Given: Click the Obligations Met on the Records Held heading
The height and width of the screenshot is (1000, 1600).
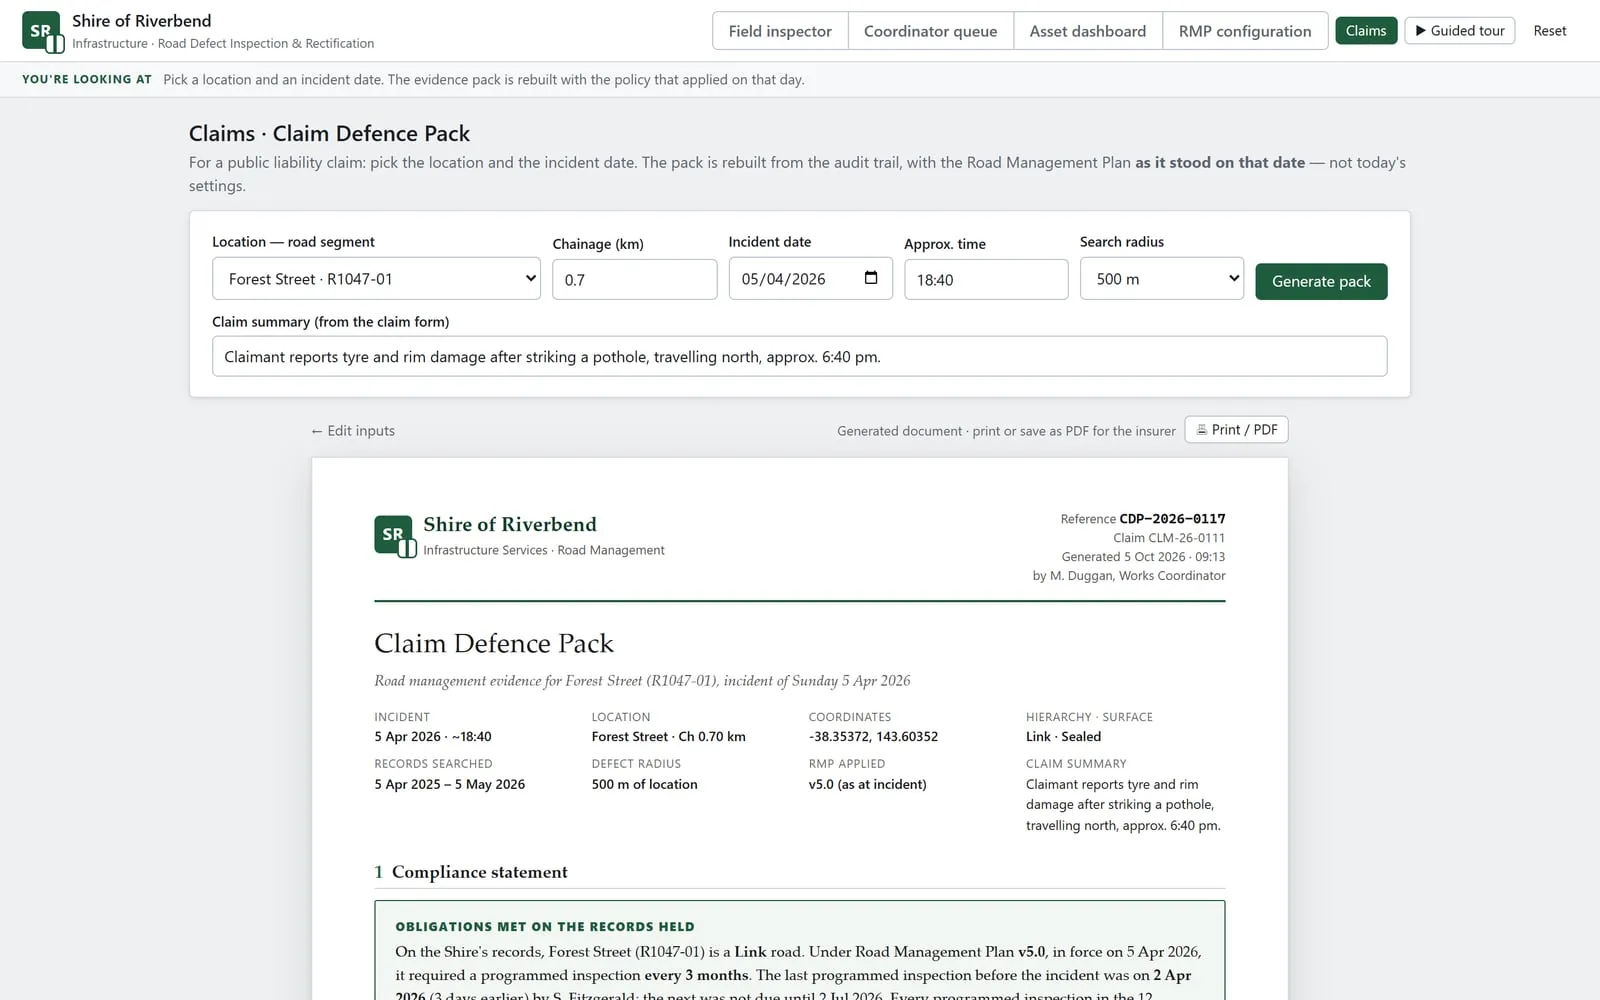Looking at the screenshot, I should [x=545, y=927].
